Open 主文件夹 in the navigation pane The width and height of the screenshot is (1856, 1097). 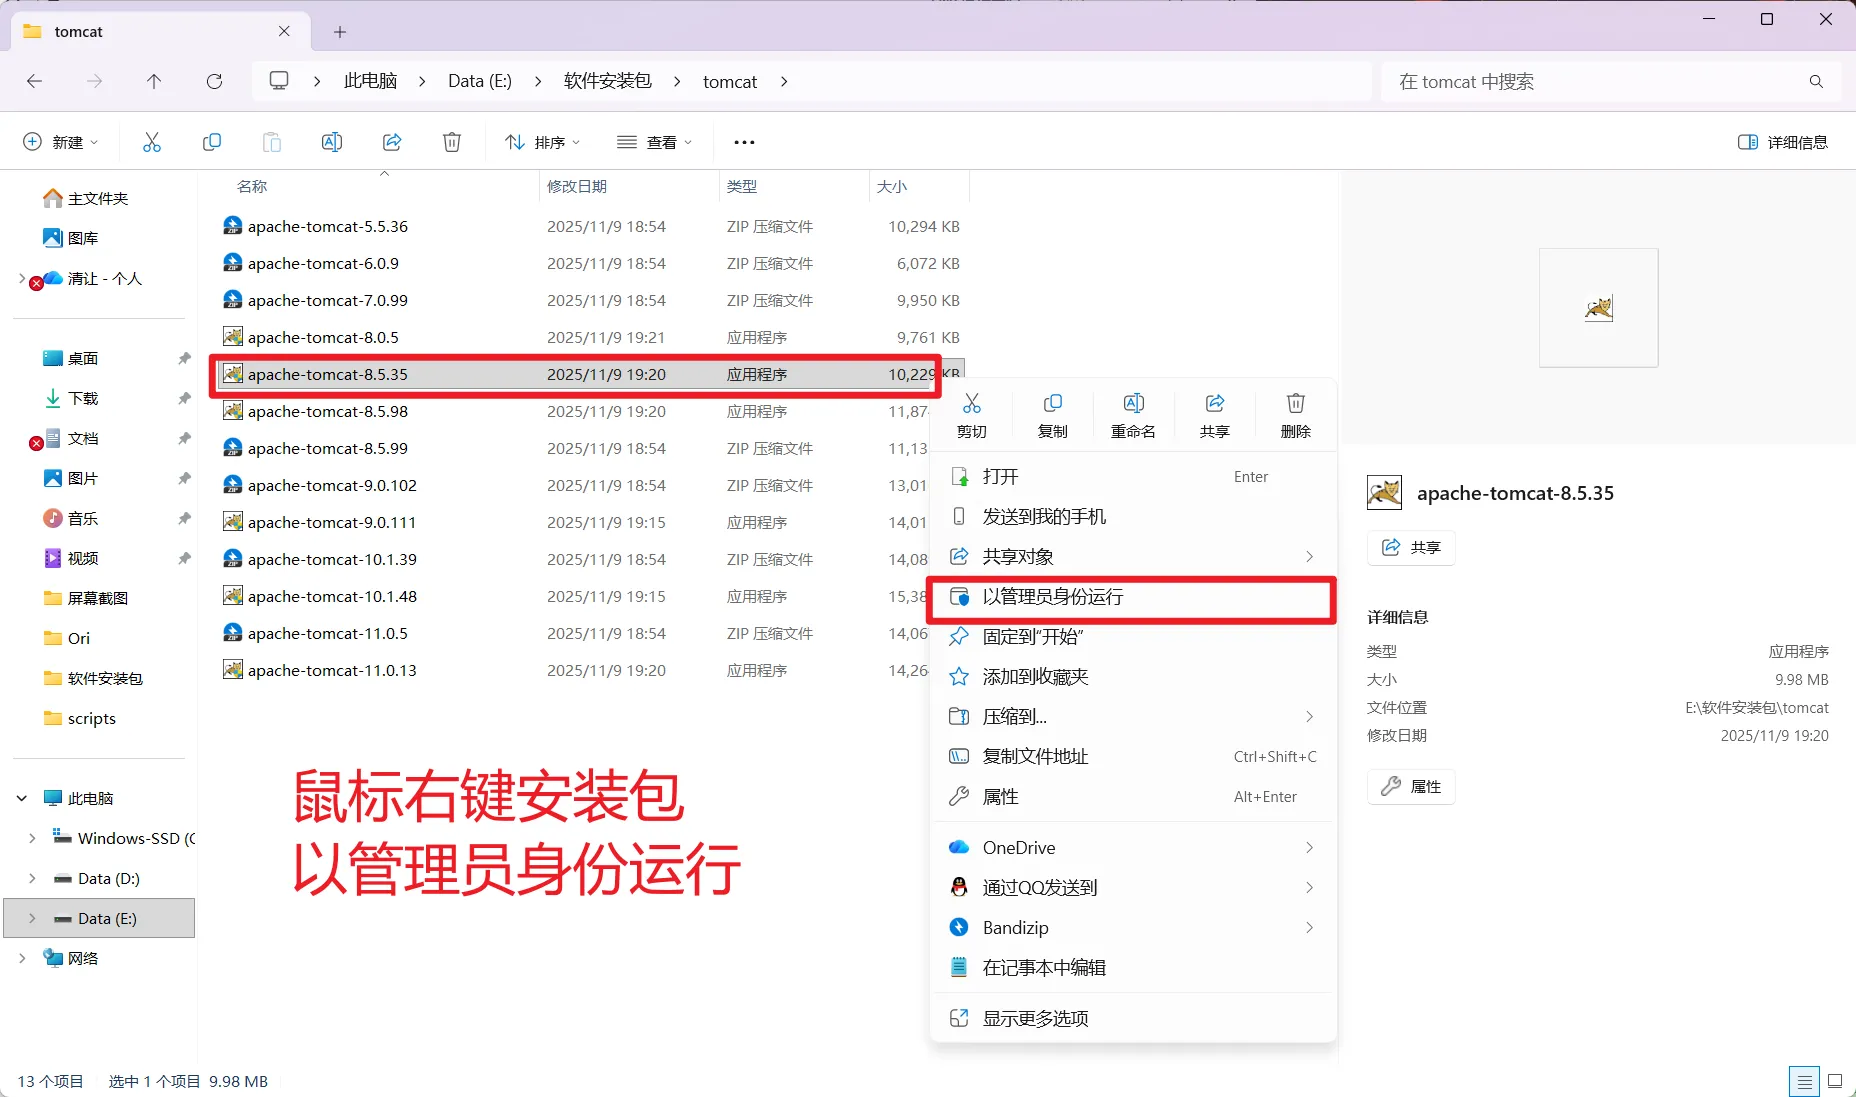pos(98,198)
